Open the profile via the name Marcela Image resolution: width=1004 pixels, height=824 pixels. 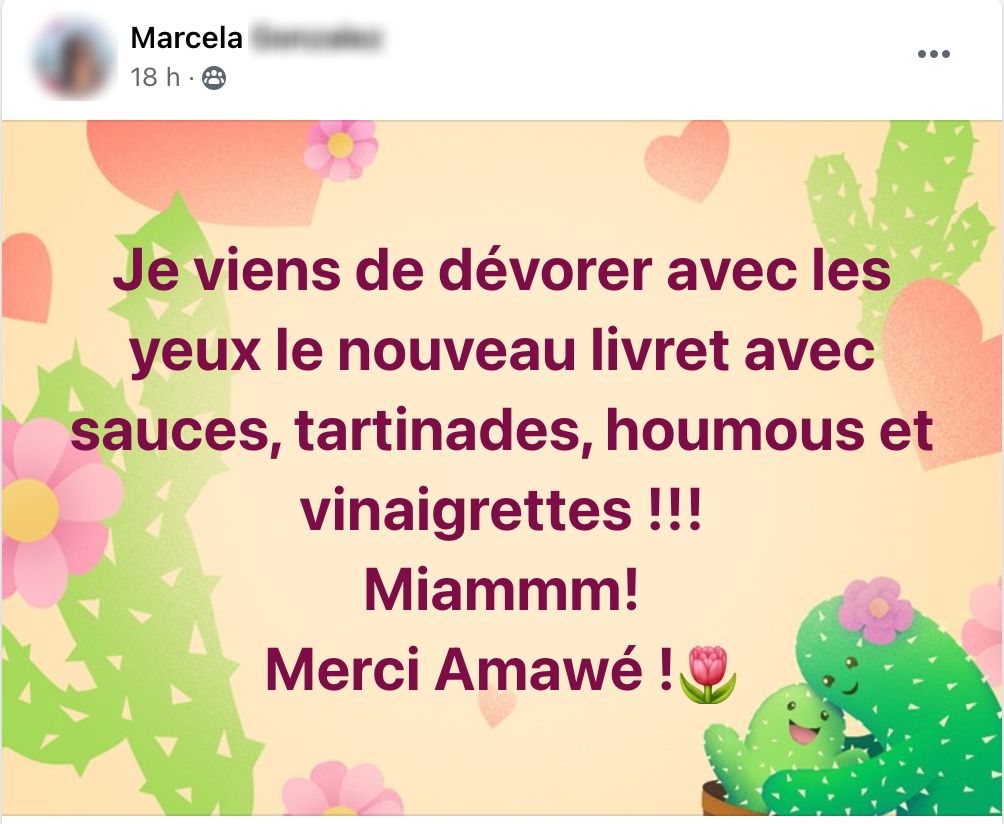point(186,38)
